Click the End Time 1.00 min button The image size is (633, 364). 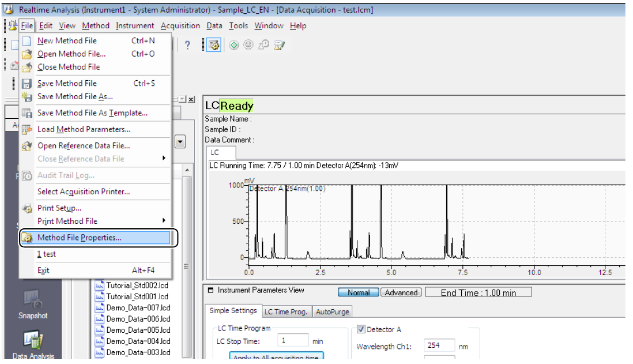click(x=478, y=292)
